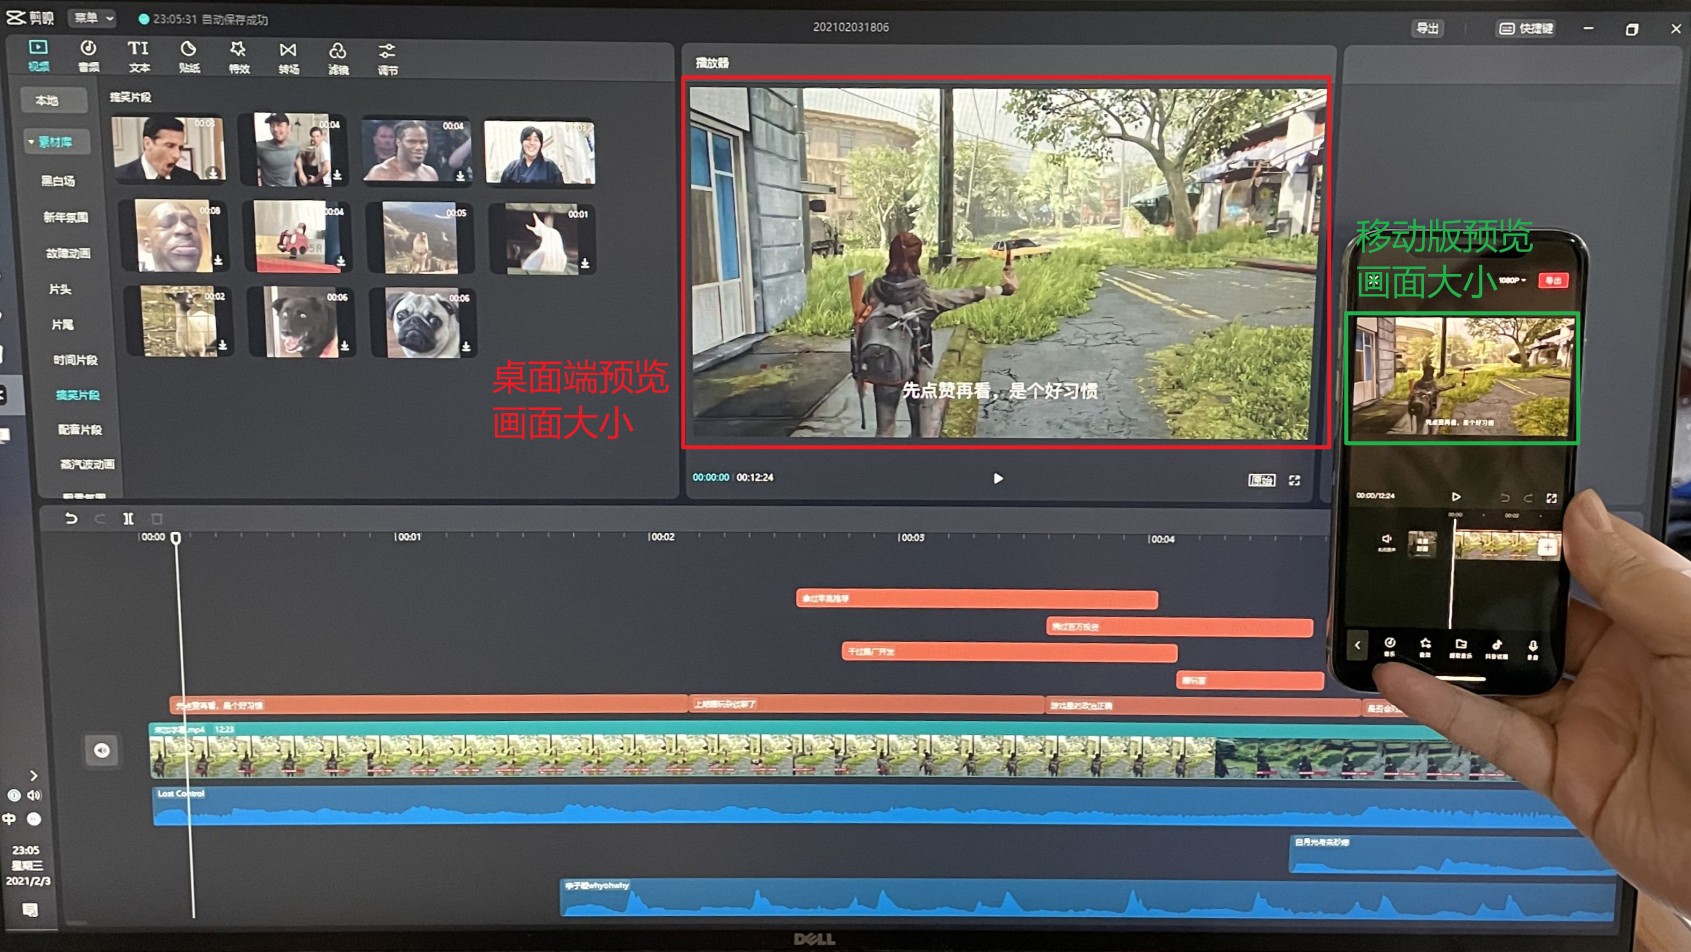Select the 配音片段 category

[80, 430]
